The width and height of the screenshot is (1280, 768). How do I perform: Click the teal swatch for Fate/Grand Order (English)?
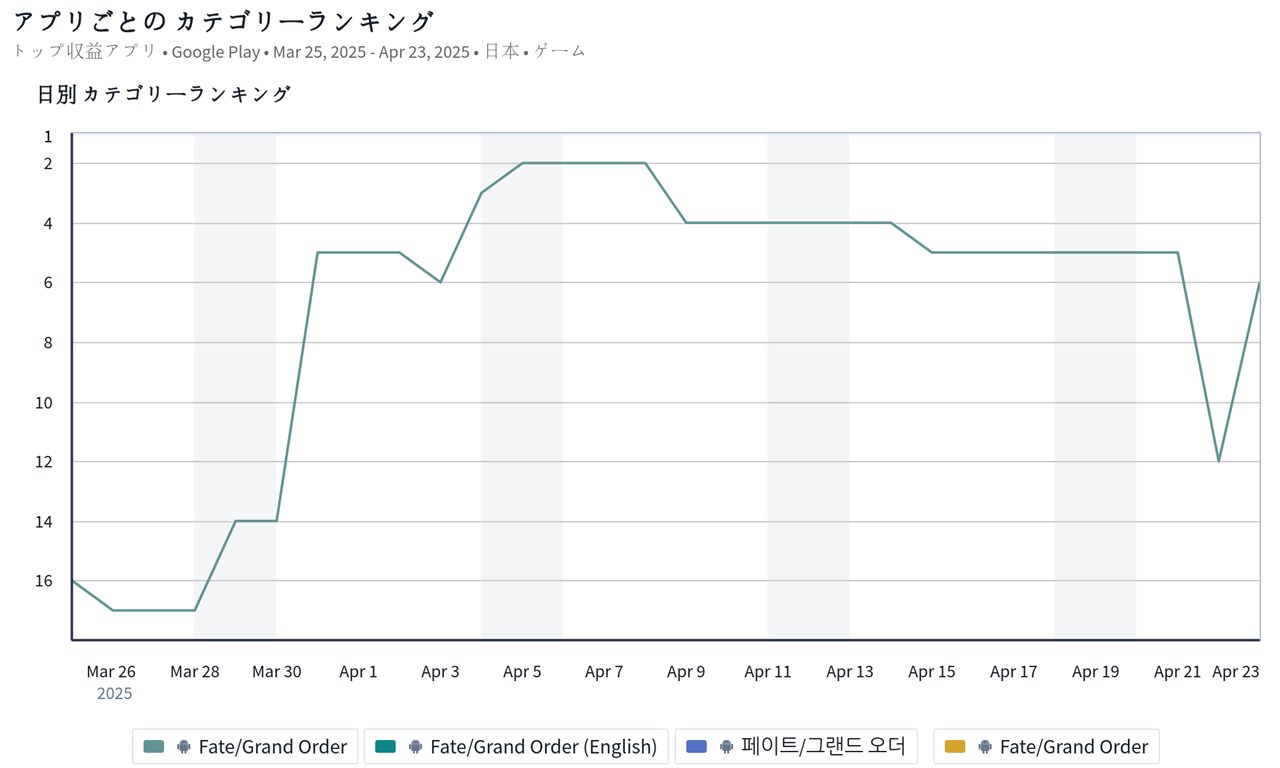(x=386, y=747)
